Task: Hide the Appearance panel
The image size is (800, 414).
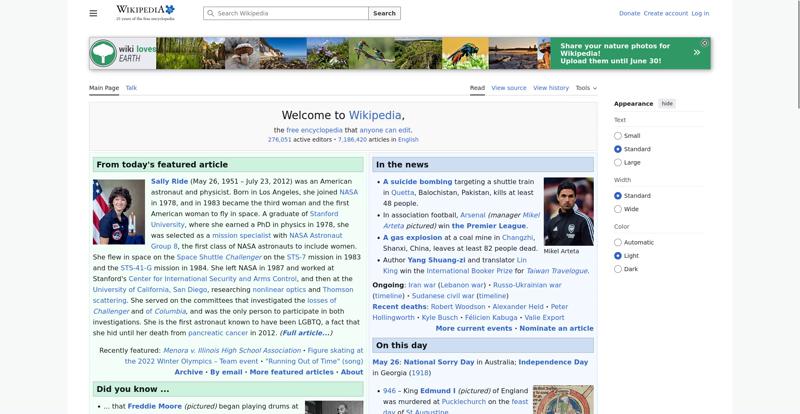Action: pyautogui.click(x=667, y=104)
